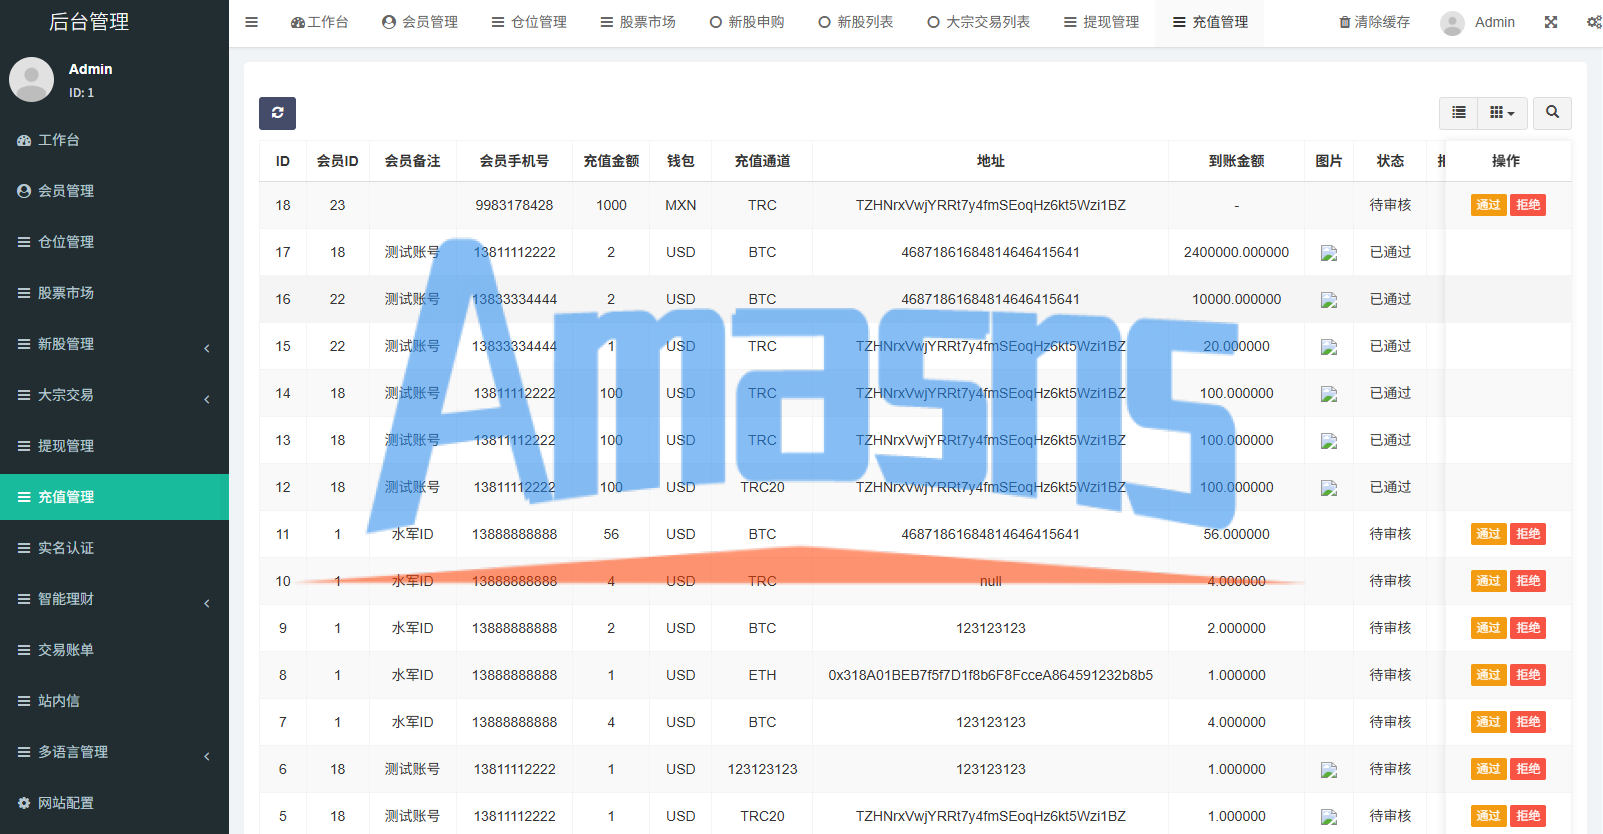
Task: Enter fullscreen using the expand arrows icon
Action: [x=1551, y=22]
